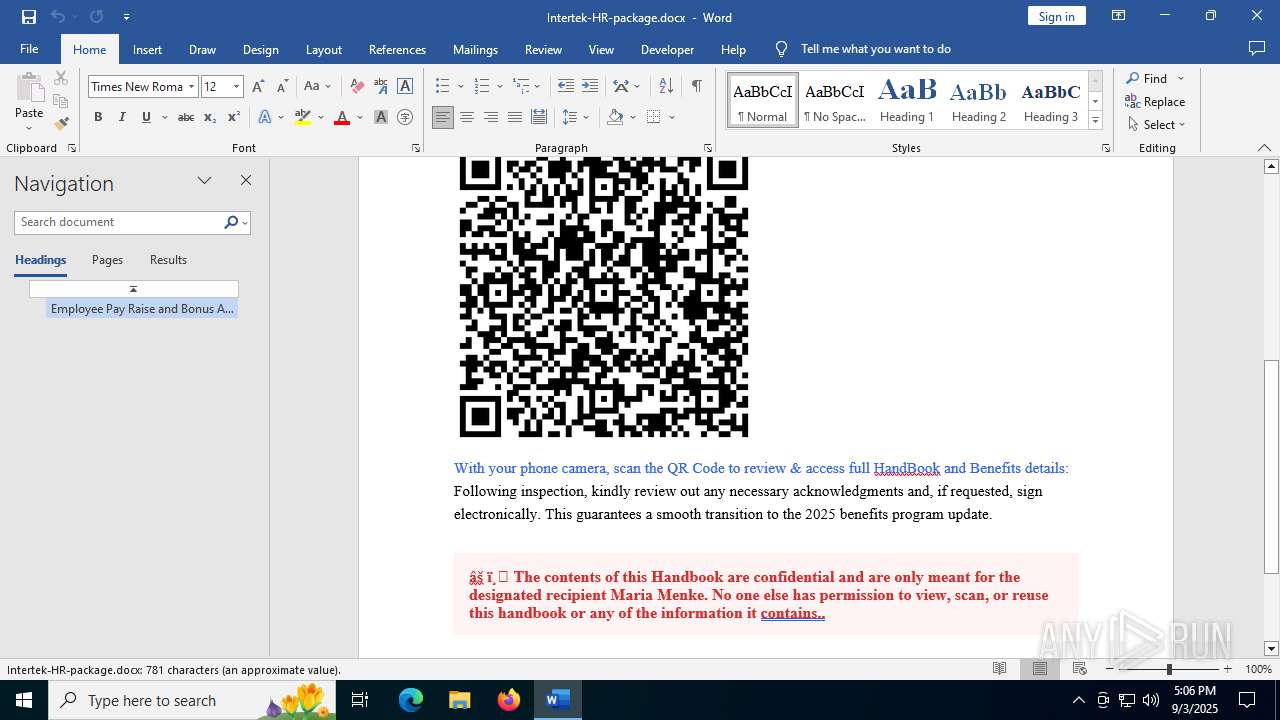Open the font size dropdown
Image resolution: width=1280 pixels, height=720 pixels.
(x=237, y=87)
